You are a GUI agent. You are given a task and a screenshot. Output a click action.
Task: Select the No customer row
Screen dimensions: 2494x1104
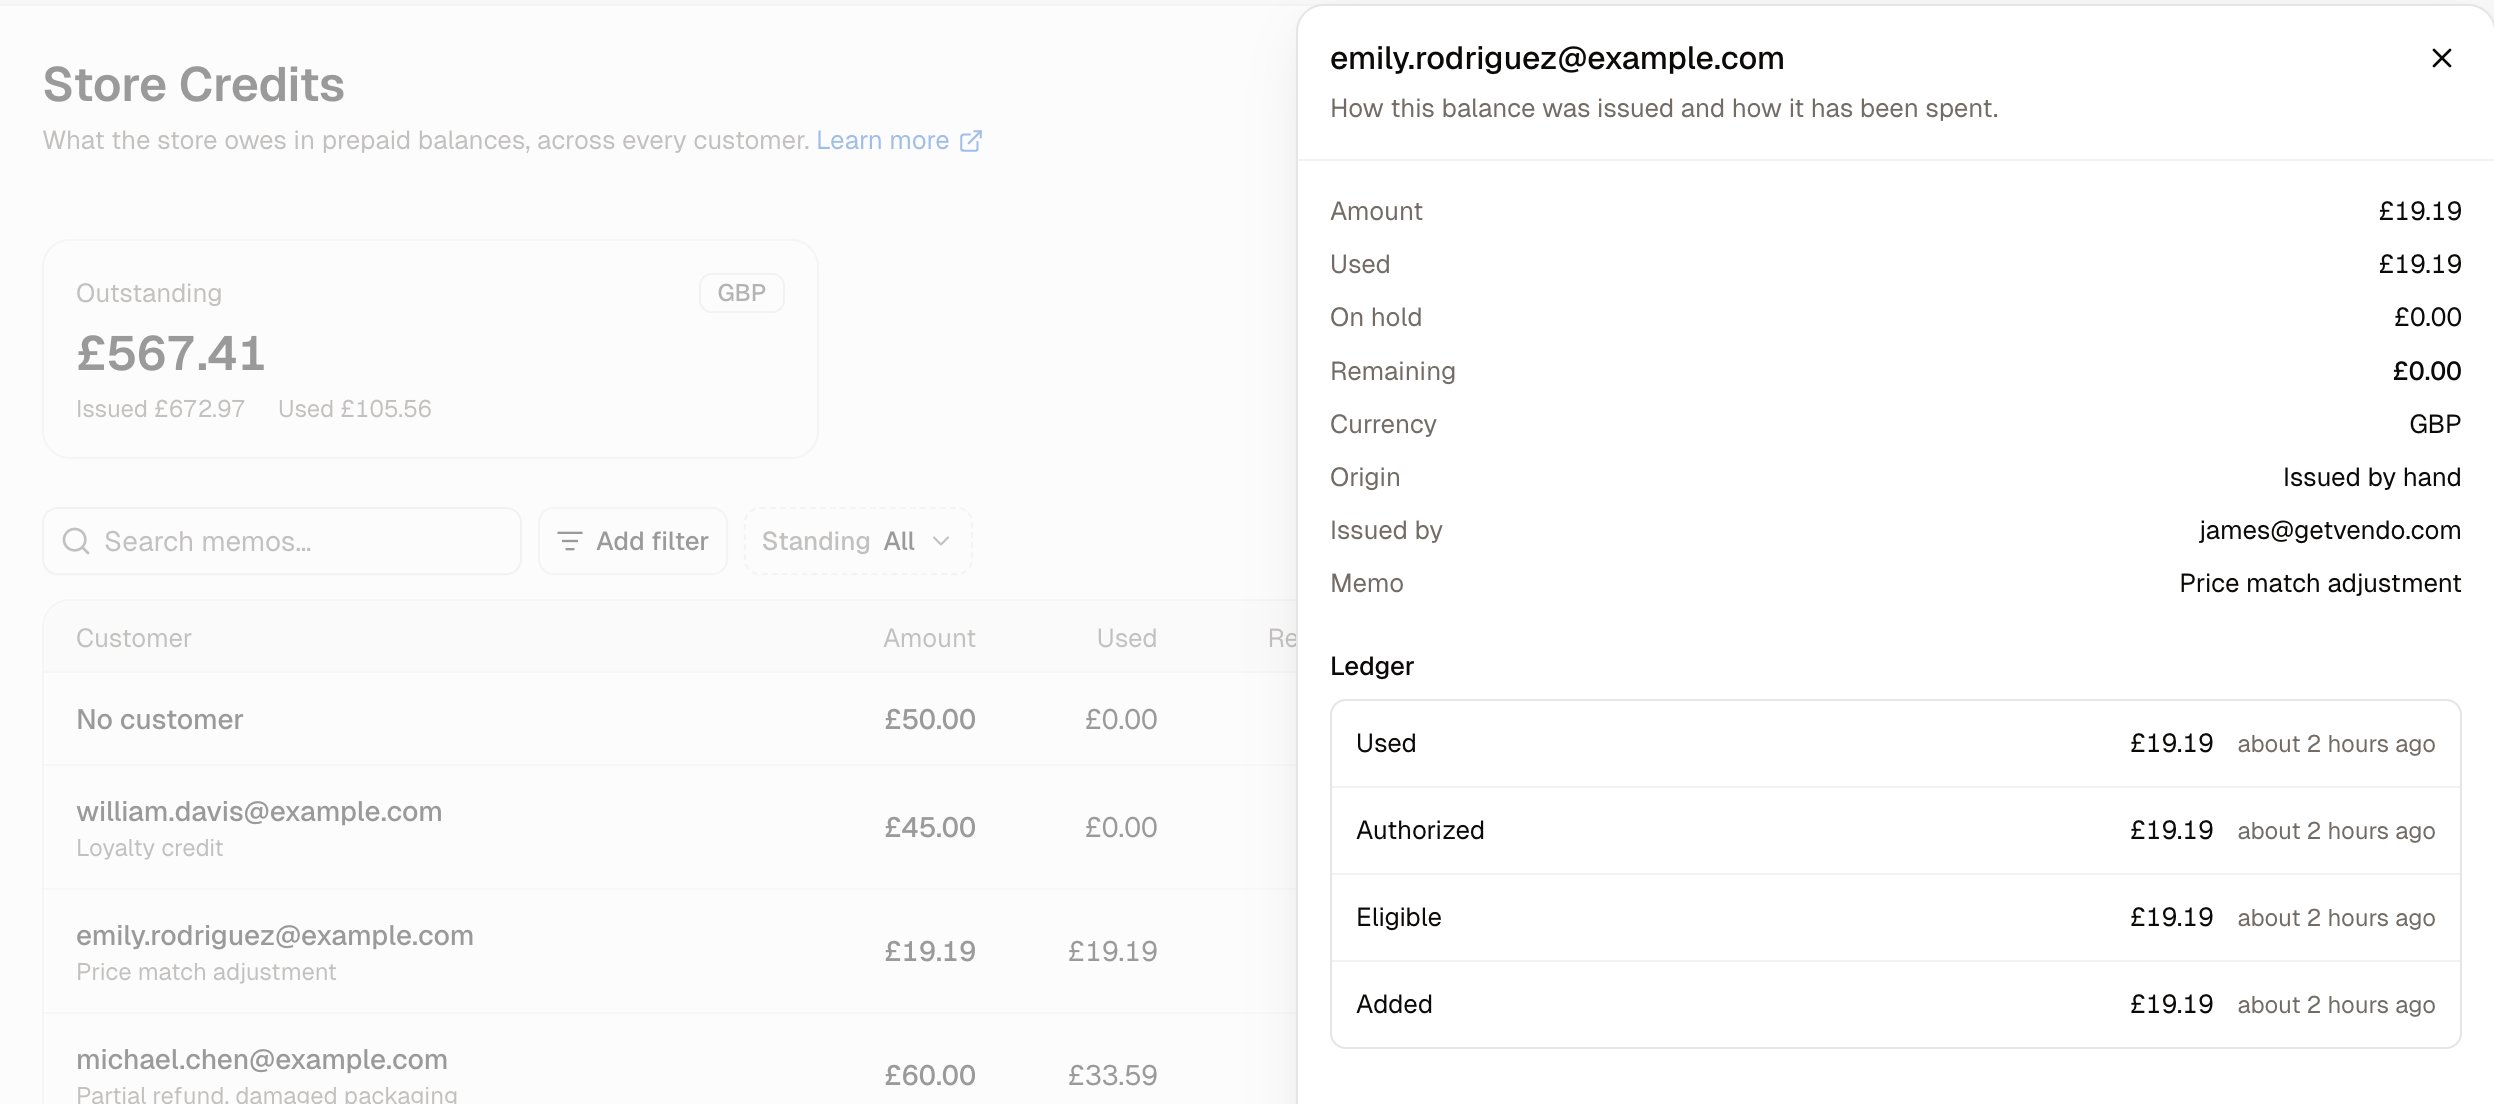coord(670,719)
